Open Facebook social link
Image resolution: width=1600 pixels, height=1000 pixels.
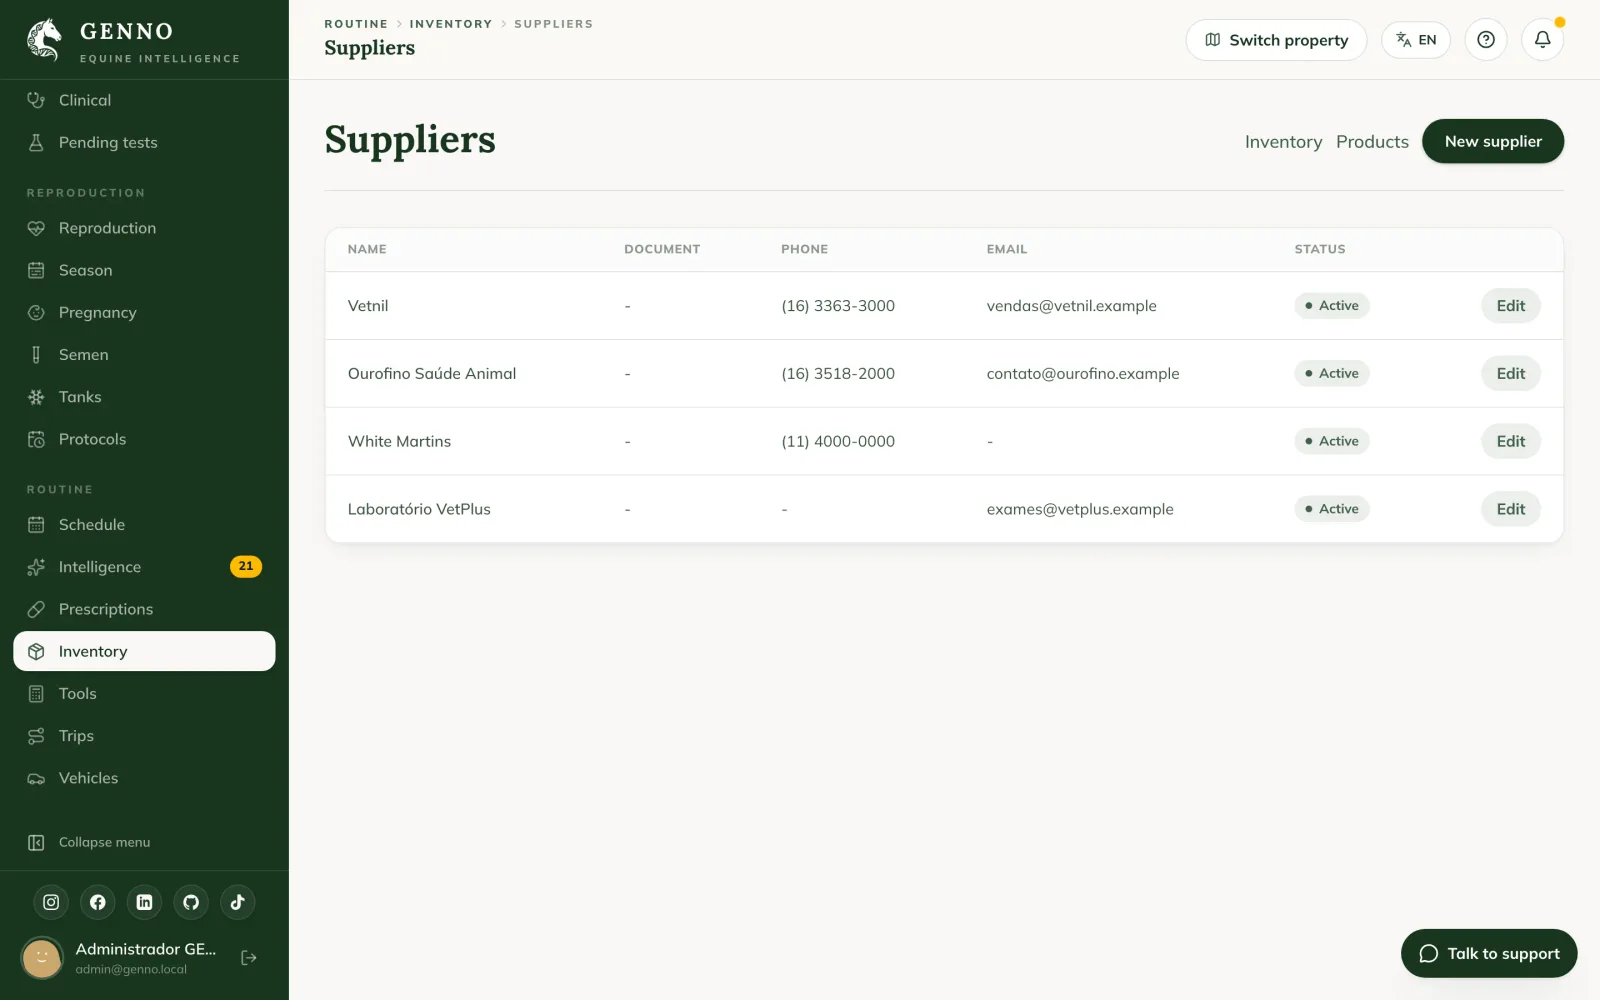[x=98, y=902]
